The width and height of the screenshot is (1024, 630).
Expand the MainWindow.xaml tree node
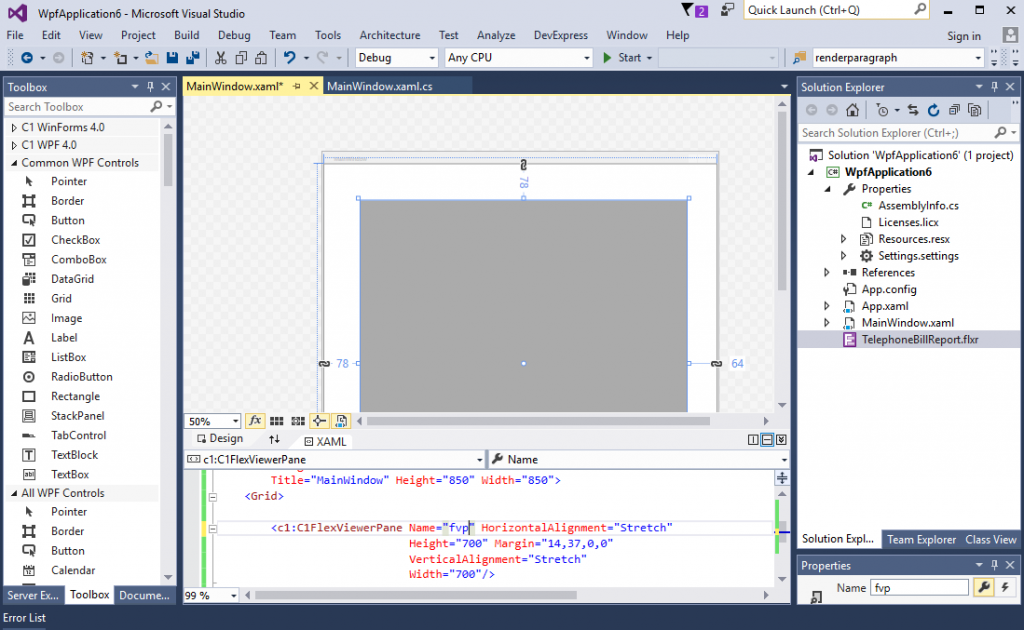pyautogui.click(x=827, y=323)
